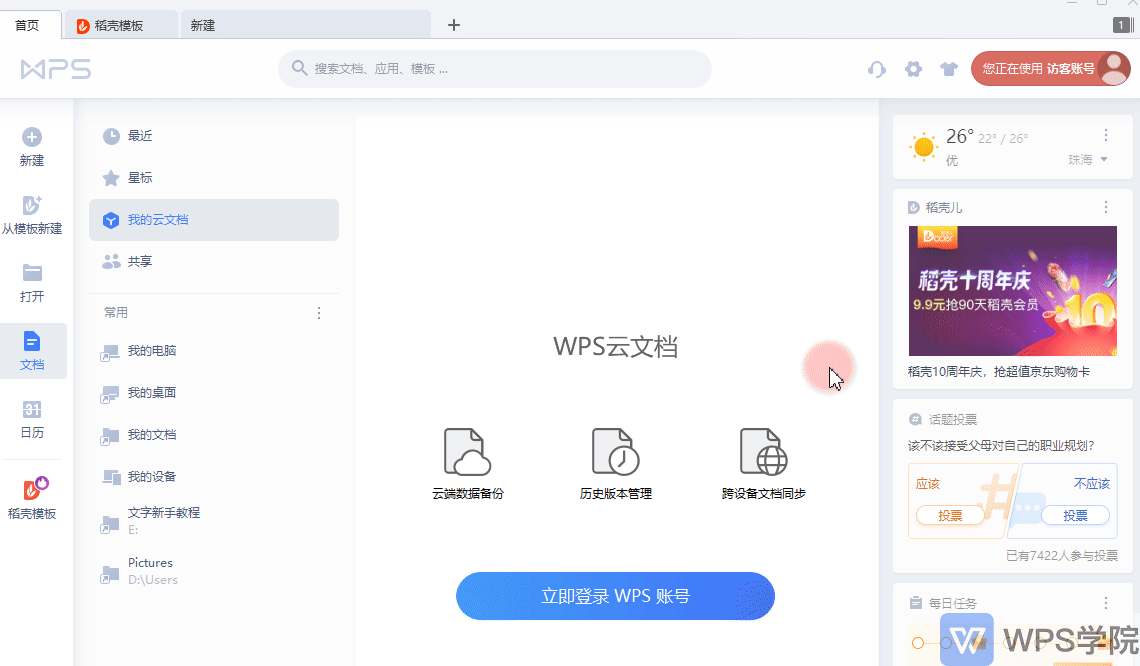Switch to the 新建 tab

305,25
